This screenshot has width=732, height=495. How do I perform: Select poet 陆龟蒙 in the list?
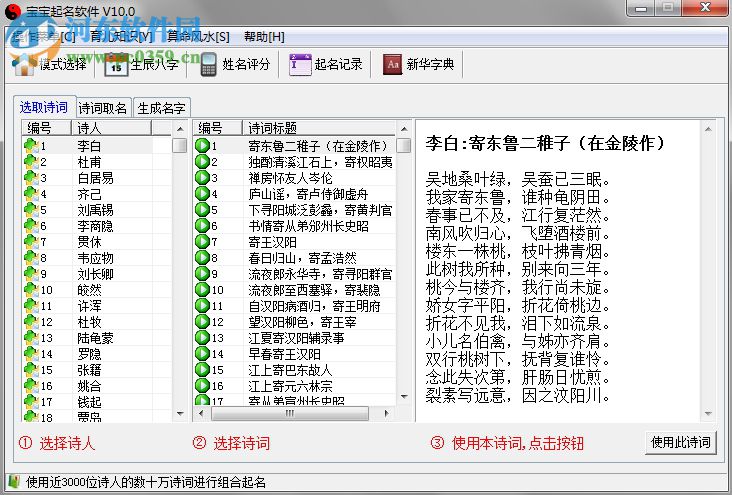click(95, 338)
